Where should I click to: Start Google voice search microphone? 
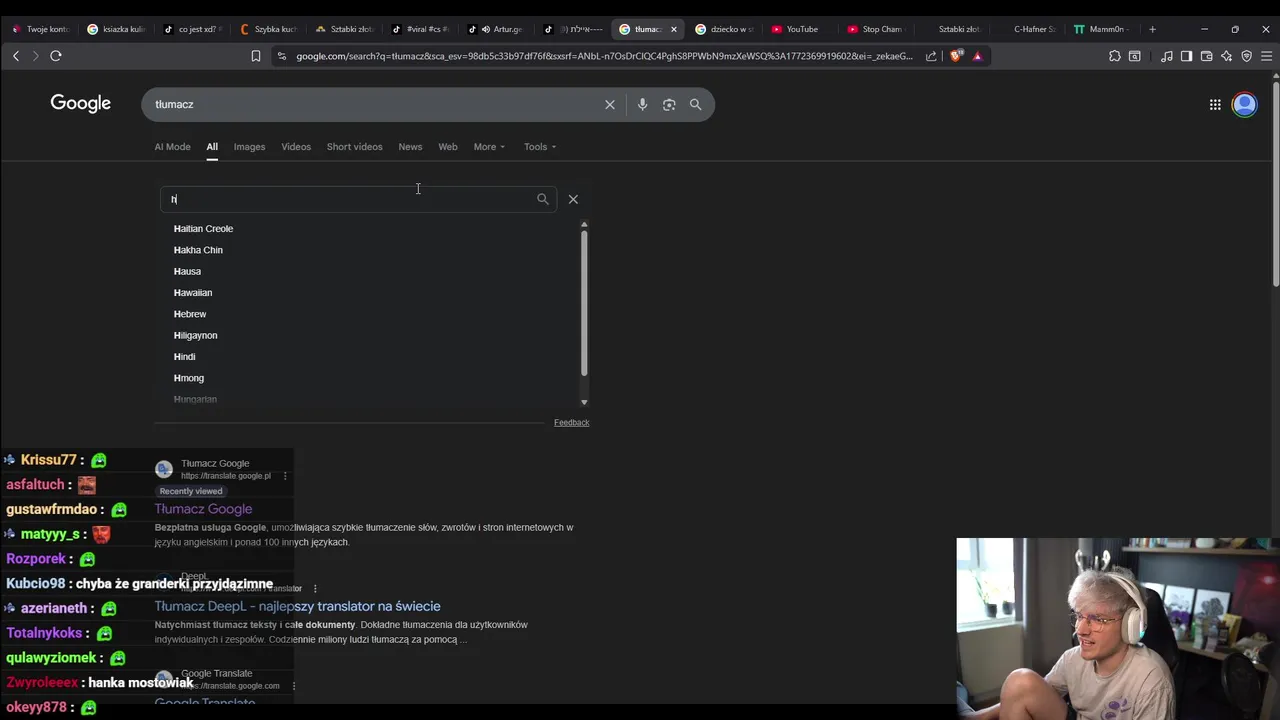642,104
